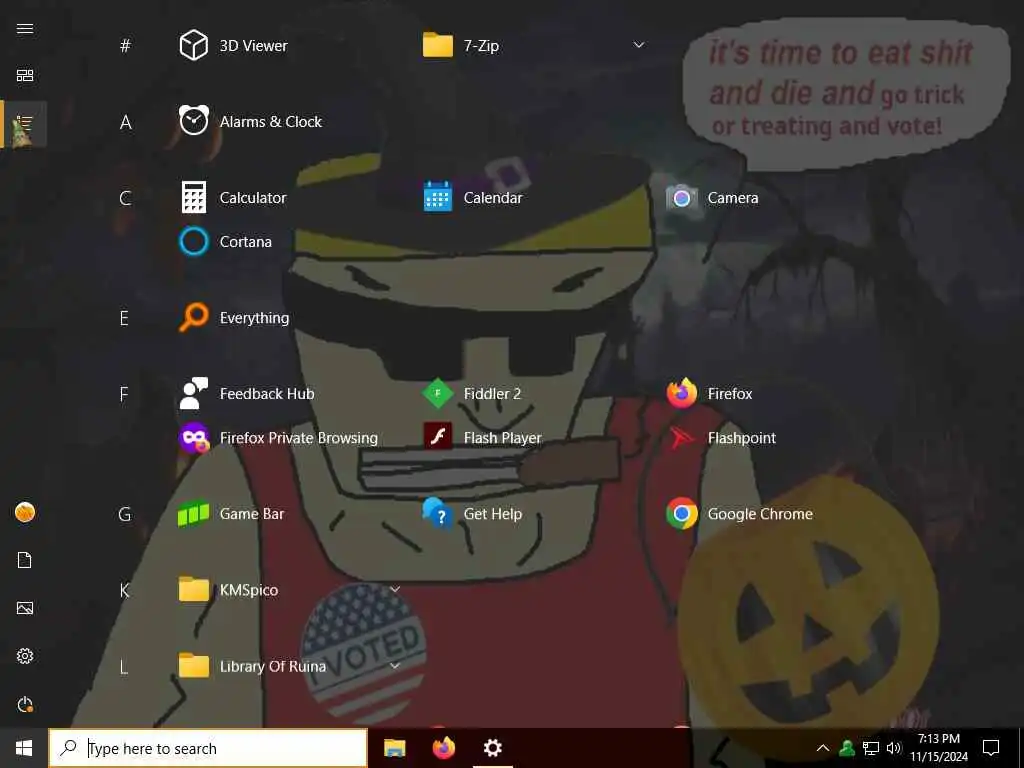
Task: Expand the 7-Zip folder chevron
Action: click(639, 45)
